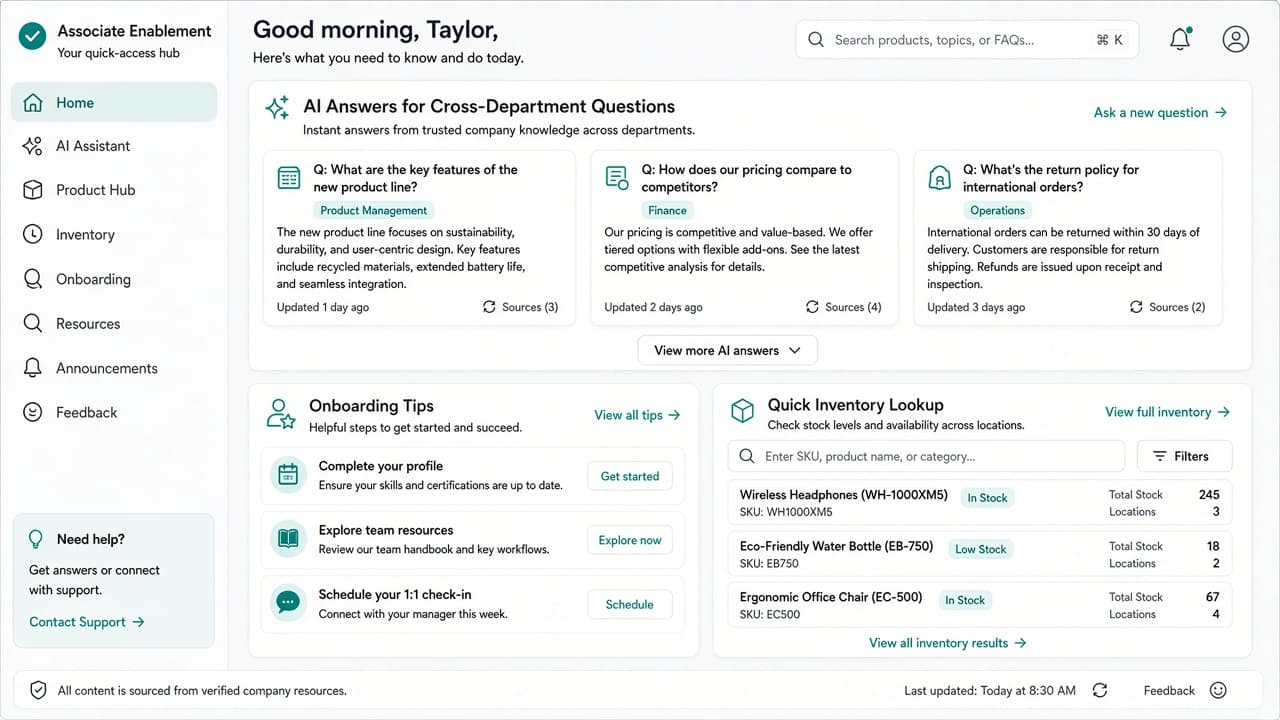Click the Home house icon in sidebar

(x=33, y=103)
